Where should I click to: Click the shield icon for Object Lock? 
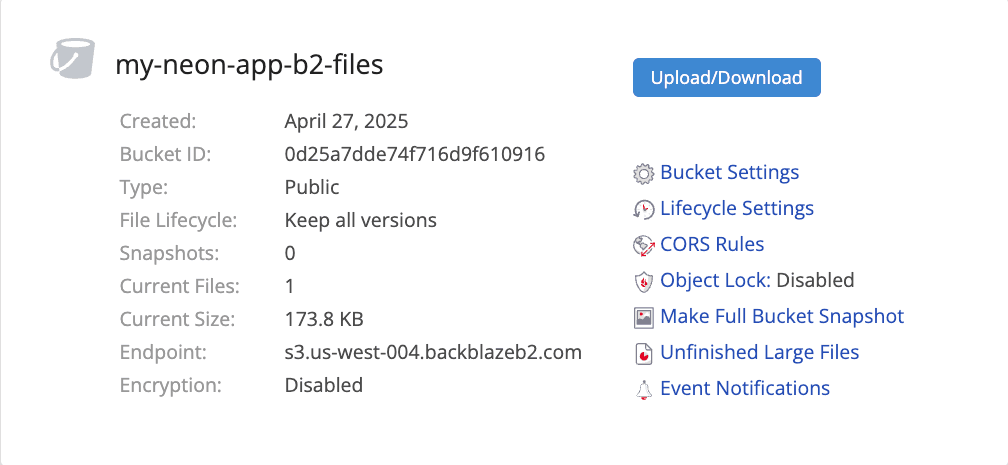coord(644,282)
